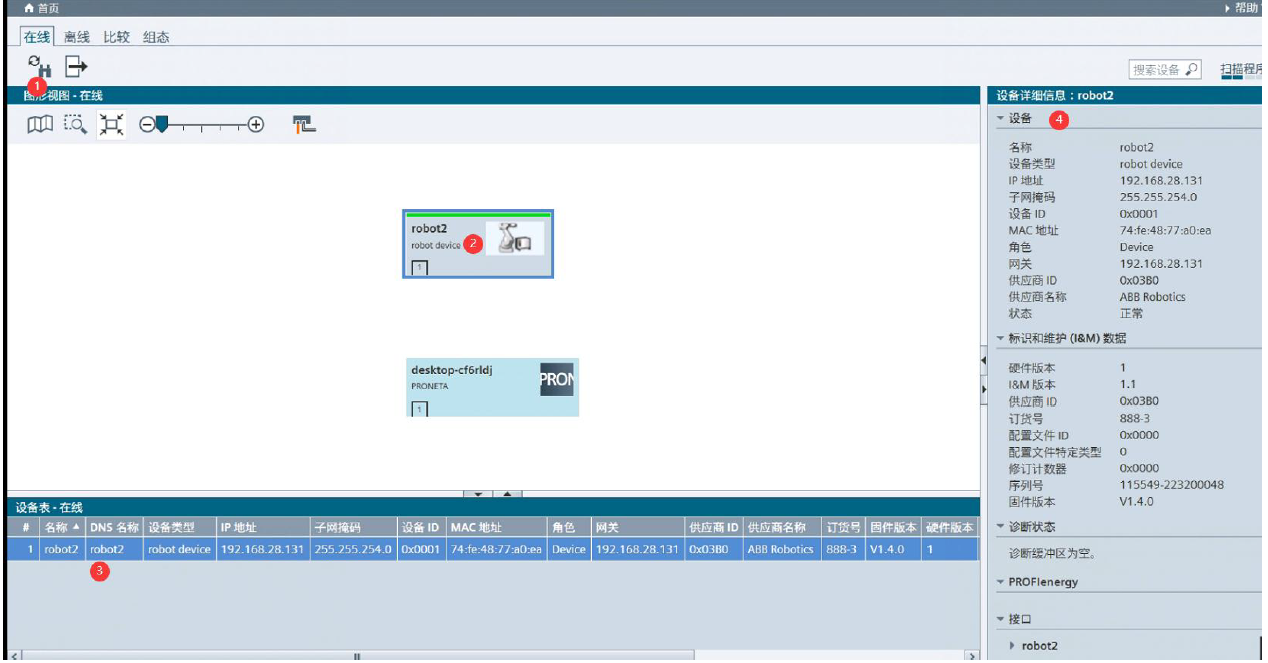
Task: Click the 扫描程序 link
Action: tap(1241, 70)
